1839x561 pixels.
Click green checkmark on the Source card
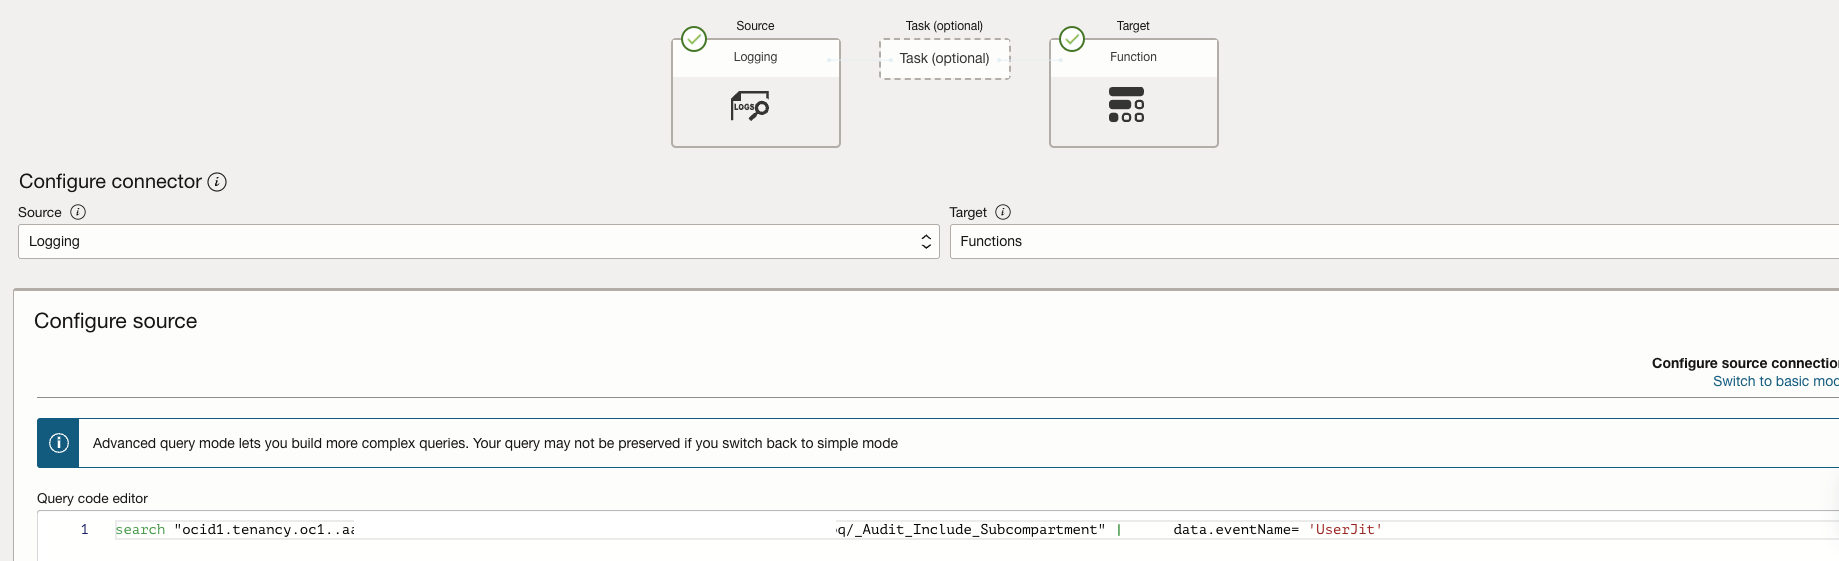pyautogui.click(x=694, y=39)
